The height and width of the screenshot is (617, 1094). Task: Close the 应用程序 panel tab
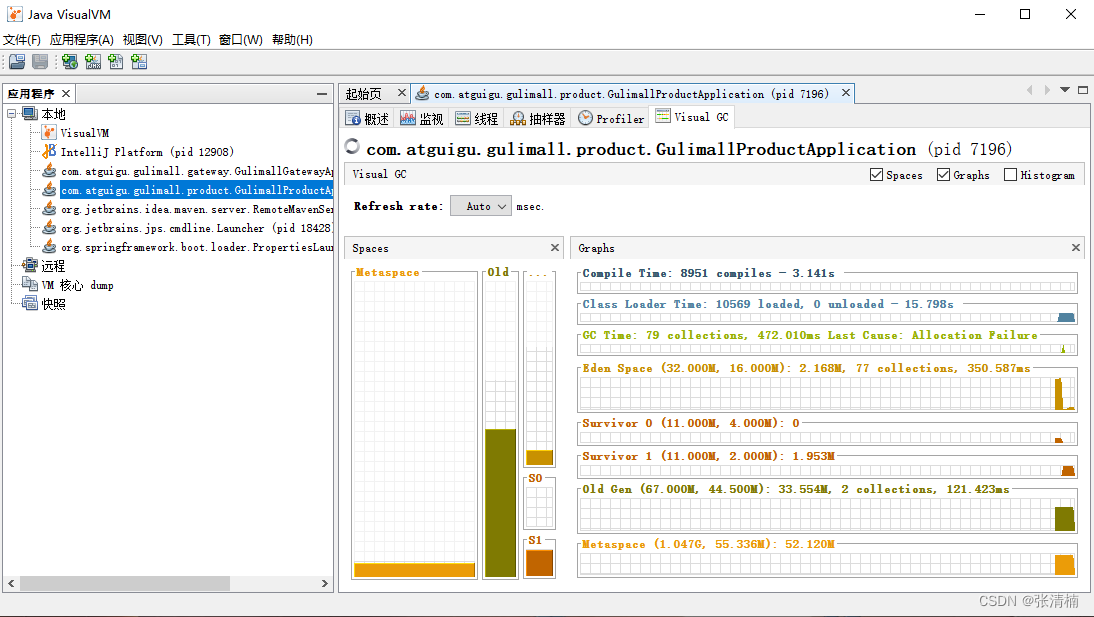(66, 94)
